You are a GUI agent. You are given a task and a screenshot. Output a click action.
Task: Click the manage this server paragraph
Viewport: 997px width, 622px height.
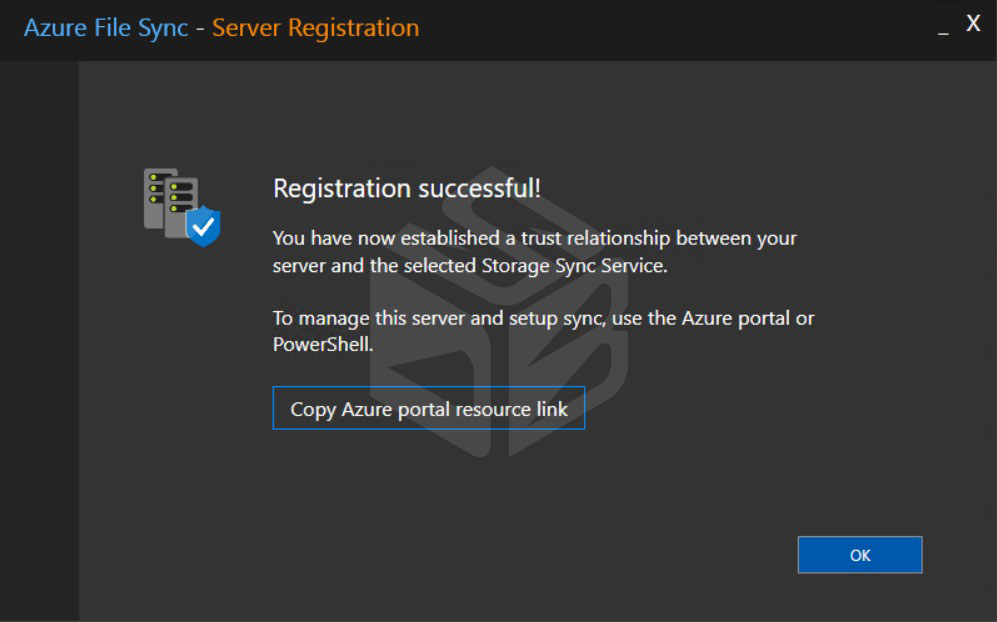click(x=544, y=331)
